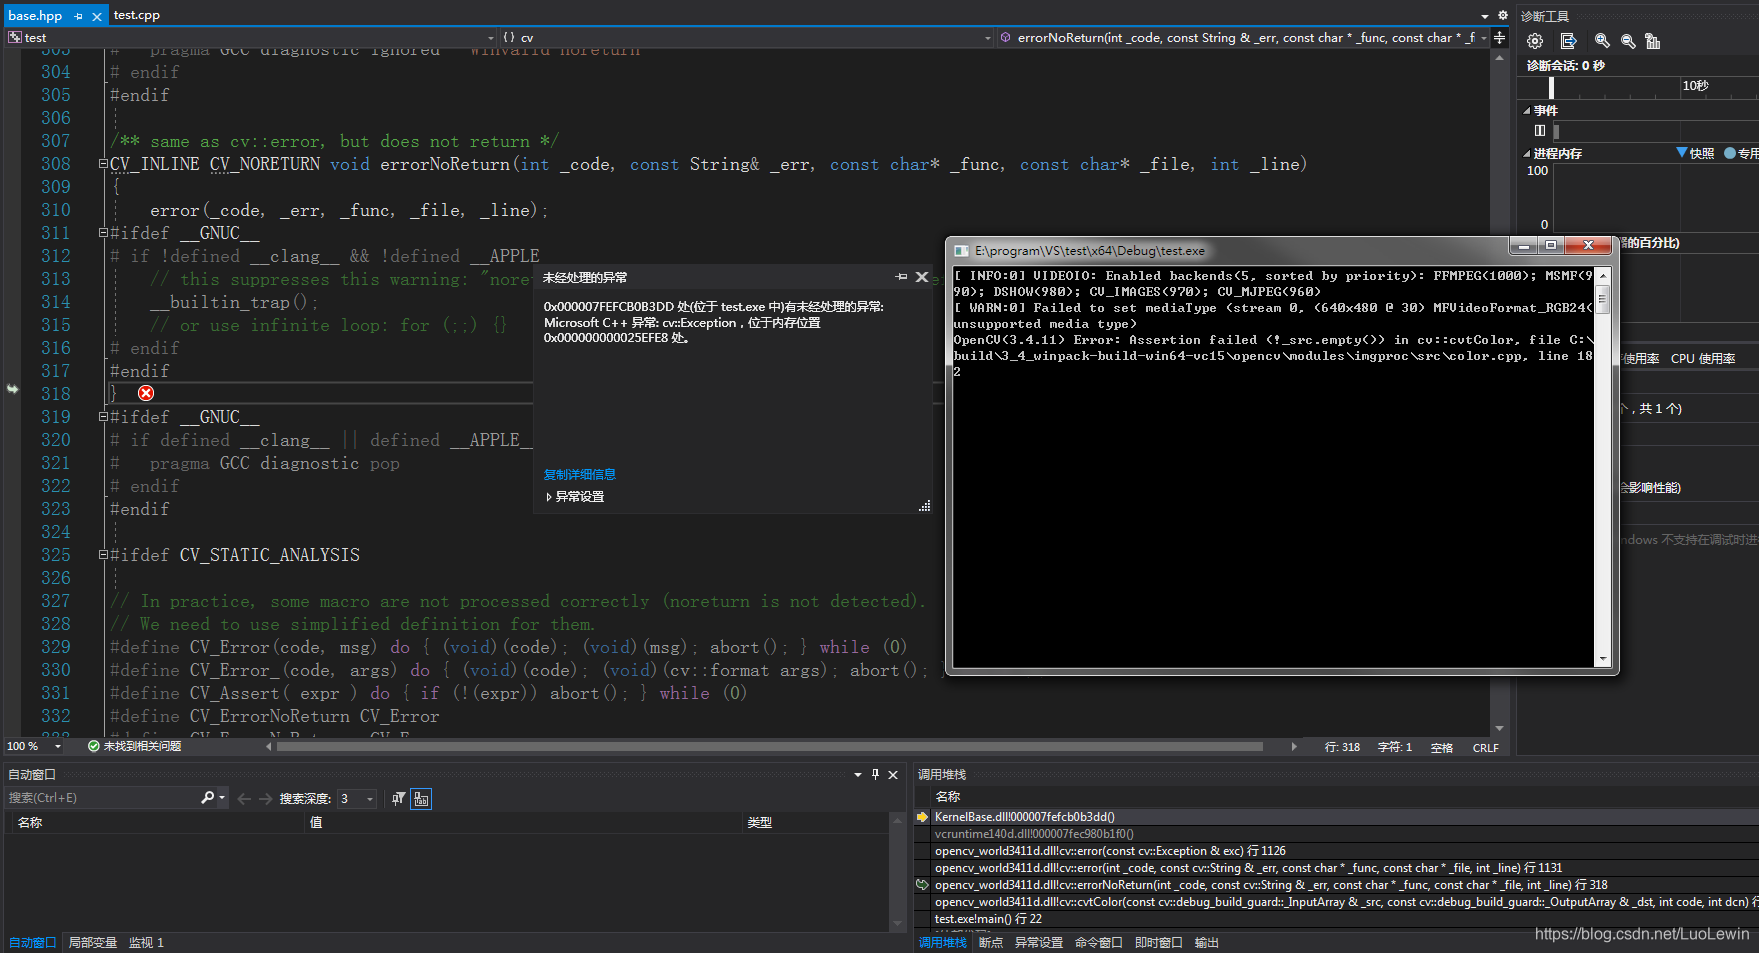Click the reset view chart icon
1759x953 pixels.
[x=1652, y=41]
